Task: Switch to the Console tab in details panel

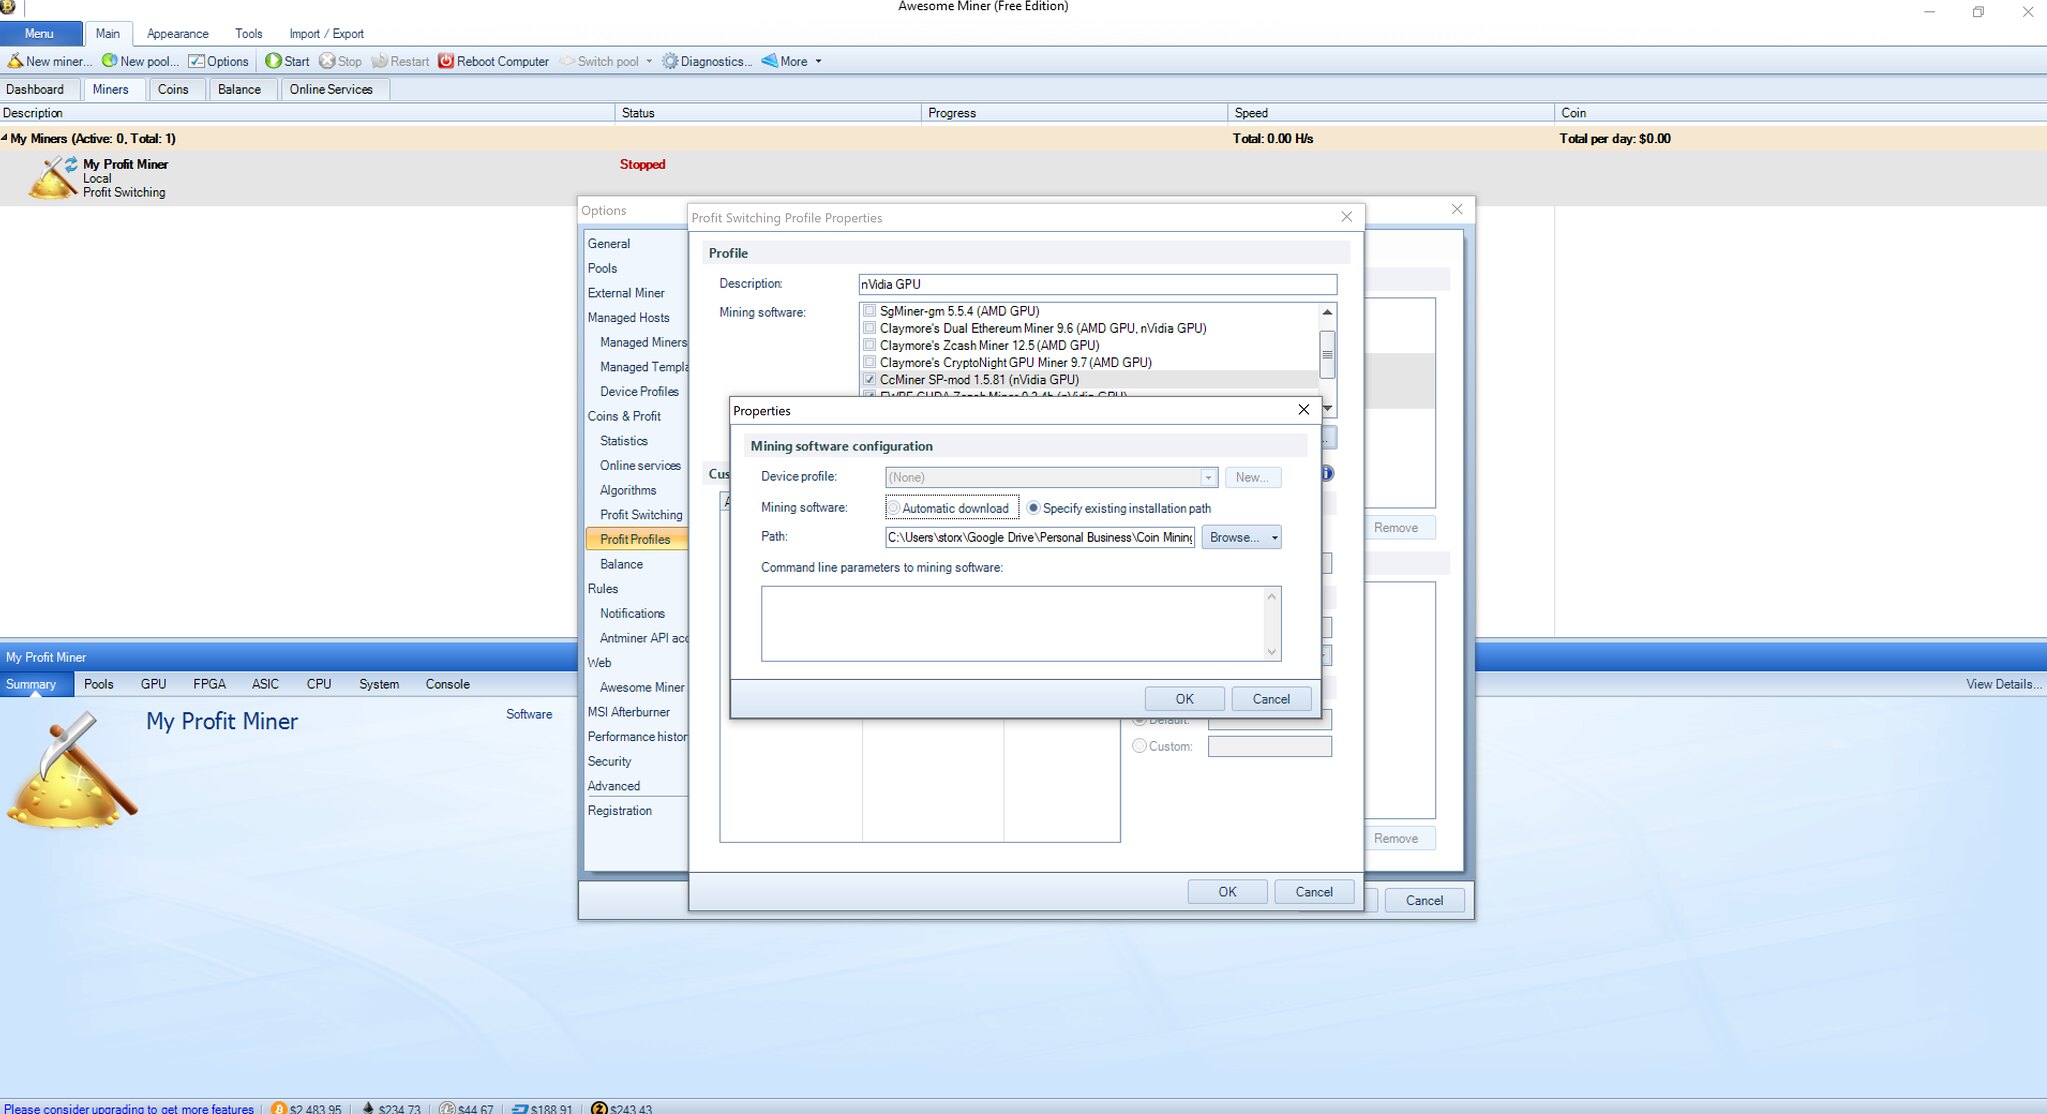Action: click(x=447, y=684)
